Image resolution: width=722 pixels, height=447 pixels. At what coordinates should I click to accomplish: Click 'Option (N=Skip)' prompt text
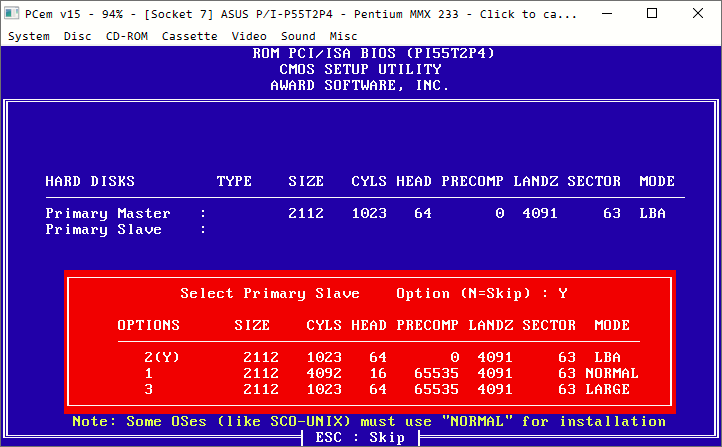pos(463,294)
